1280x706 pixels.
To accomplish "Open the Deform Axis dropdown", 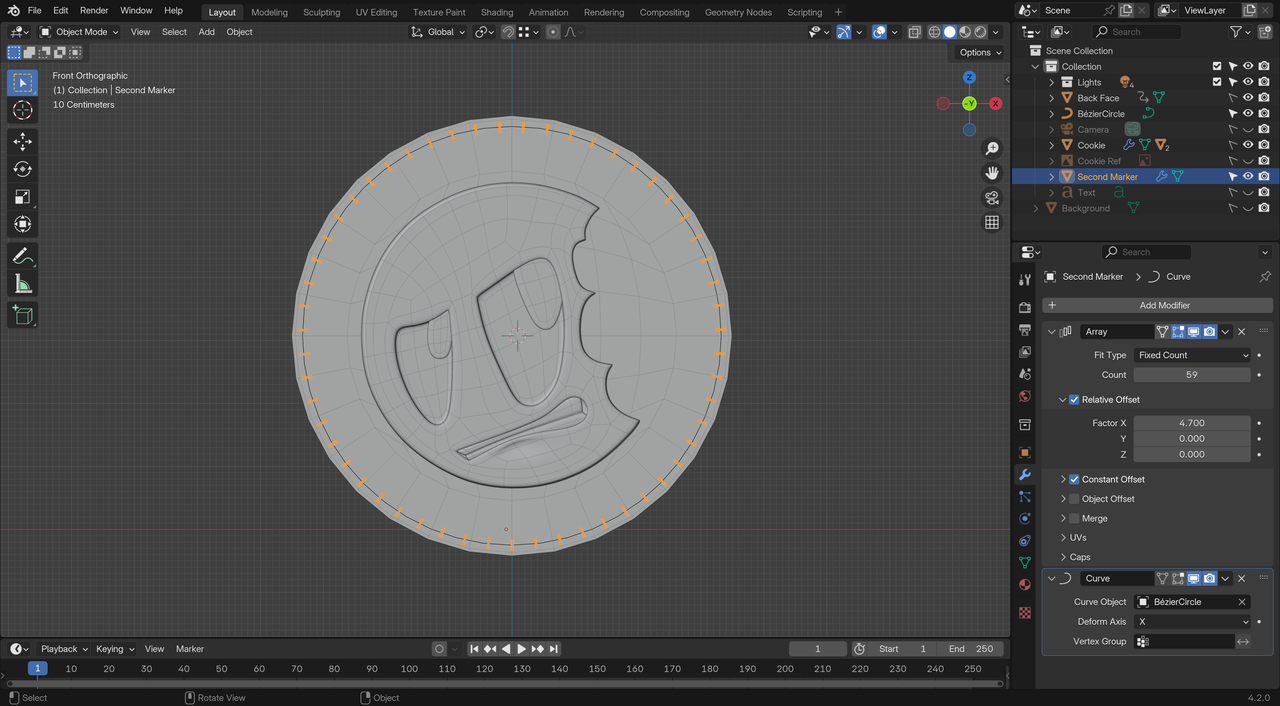I will pos(1192,622).
